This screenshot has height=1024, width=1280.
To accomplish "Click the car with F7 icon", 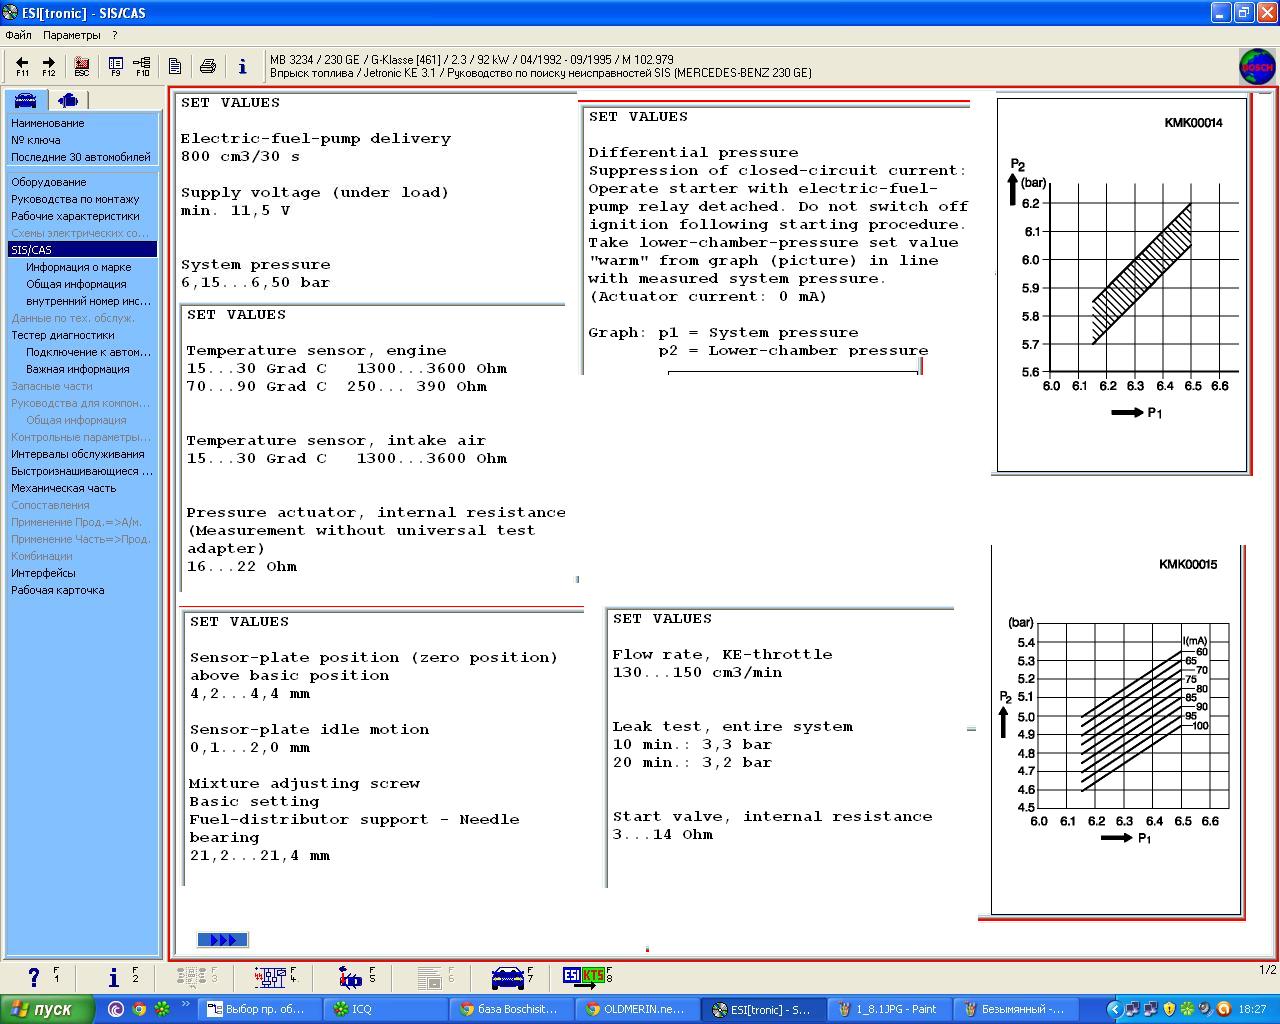I will [x=514, y=977].
